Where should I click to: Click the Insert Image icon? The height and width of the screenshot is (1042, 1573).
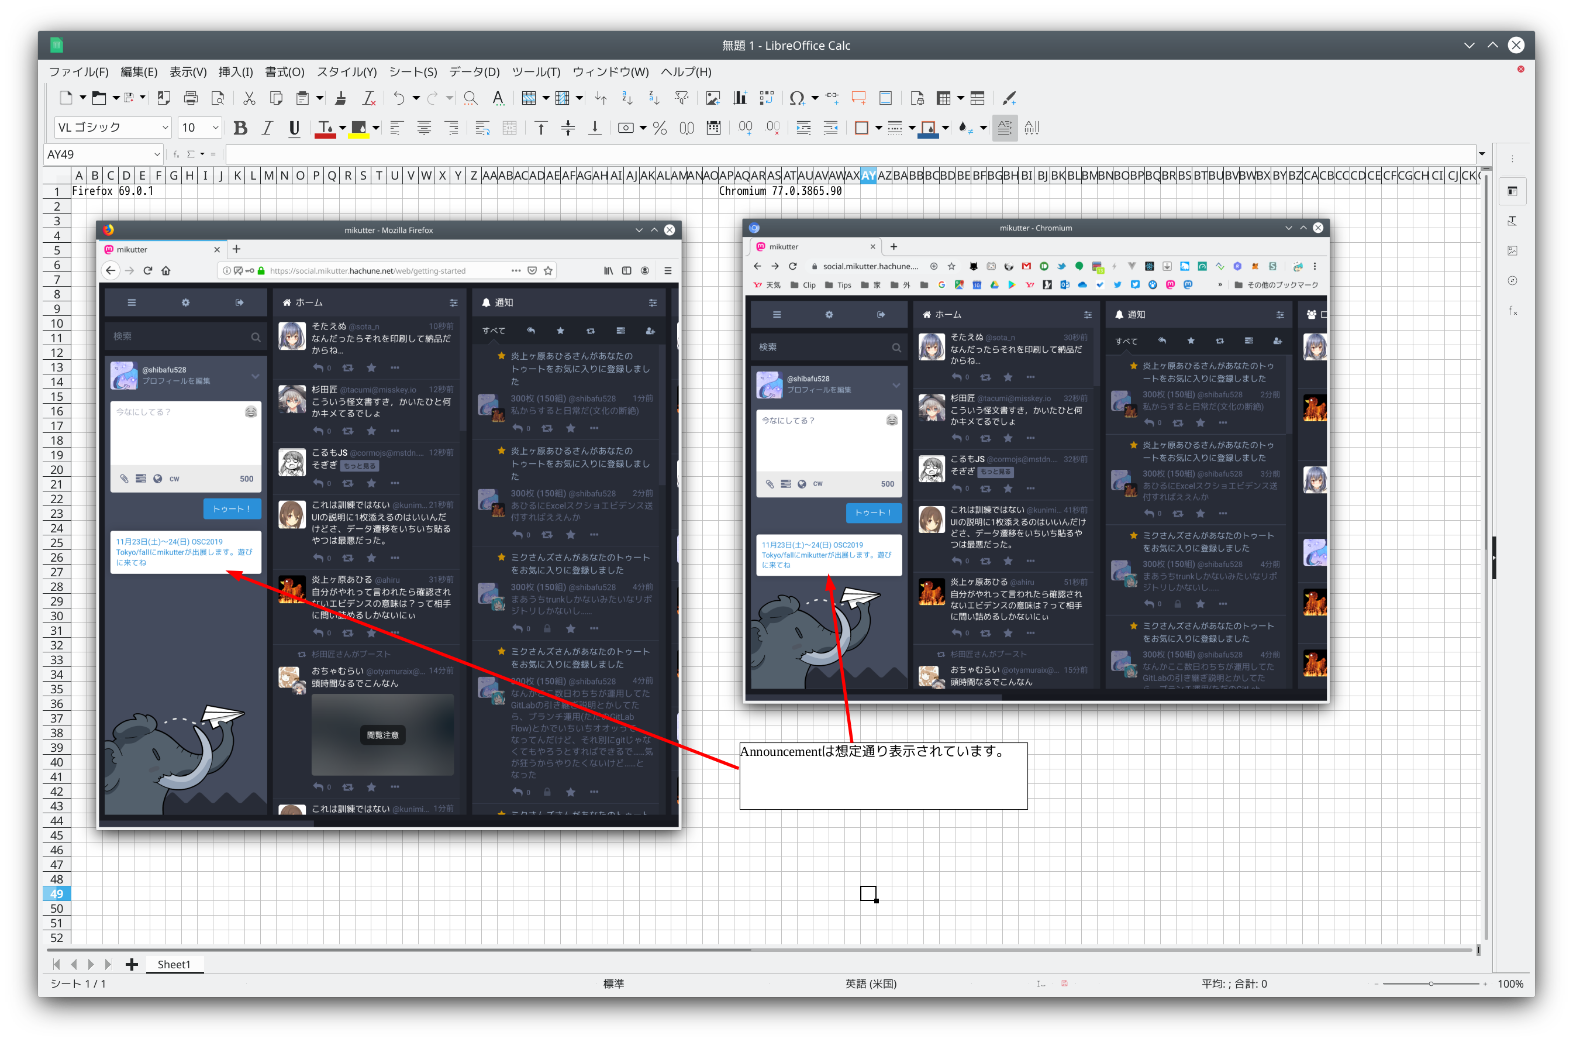click(713, 98)
